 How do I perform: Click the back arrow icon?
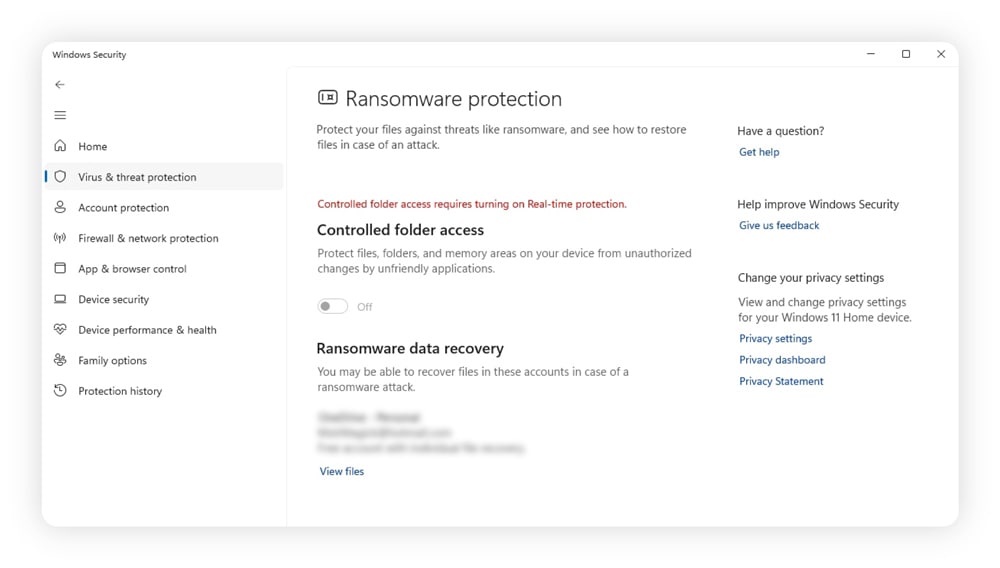(x=60, y=84)
